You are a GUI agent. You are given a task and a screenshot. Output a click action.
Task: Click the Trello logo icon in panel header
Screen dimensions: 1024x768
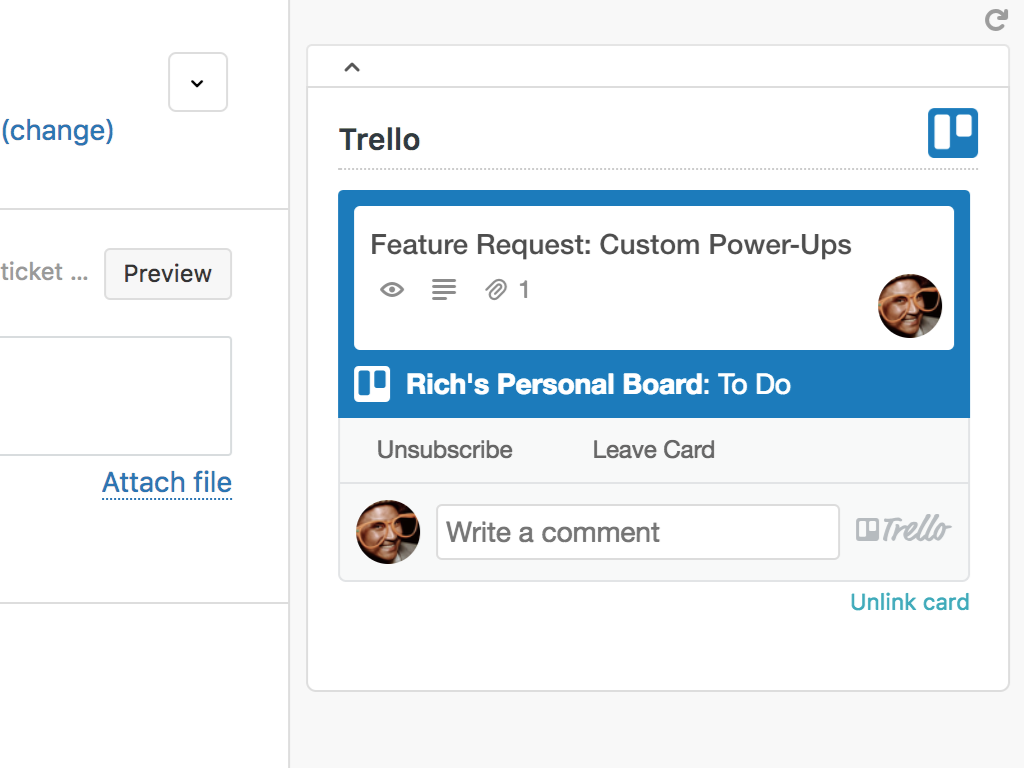point(952,132)
